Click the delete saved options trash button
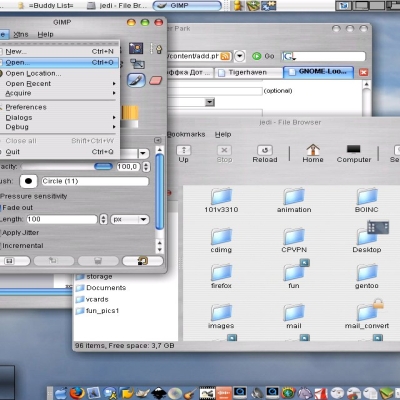Viewport: 400px width, 400px height. (98, 261)
